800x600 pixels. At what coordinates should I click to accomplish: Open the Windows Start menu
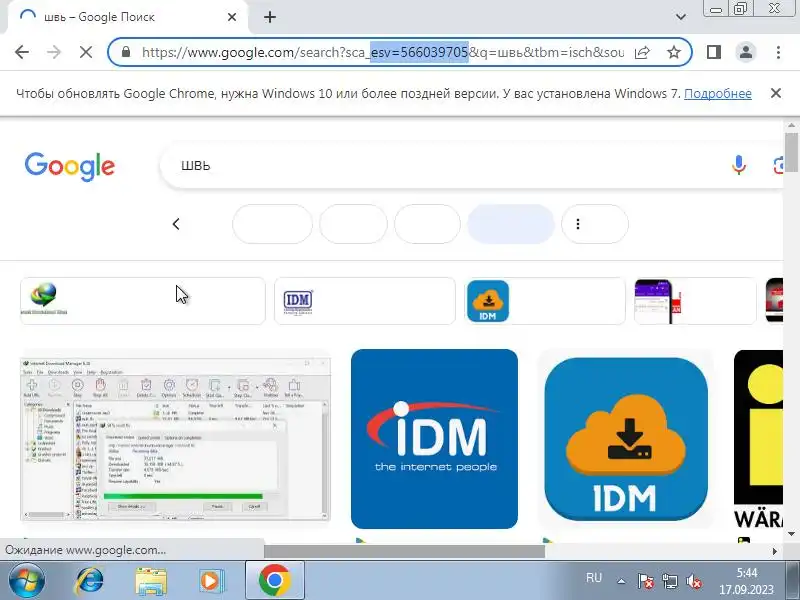[27, 581]
